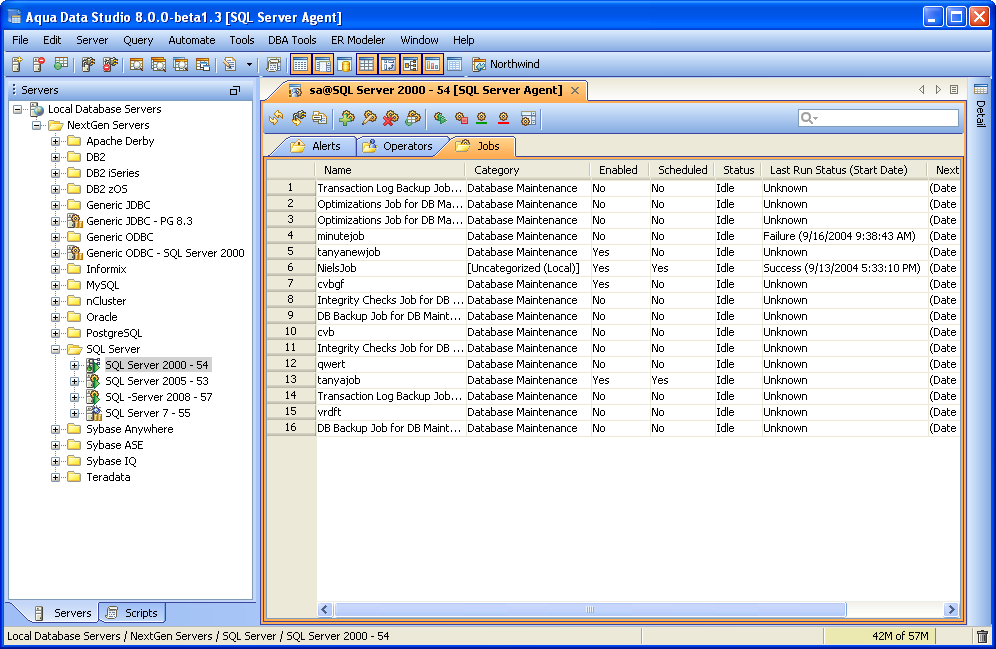Expand the MySQL folder
Viewport: 996px width, 649px height.
(x=56, y=285)
